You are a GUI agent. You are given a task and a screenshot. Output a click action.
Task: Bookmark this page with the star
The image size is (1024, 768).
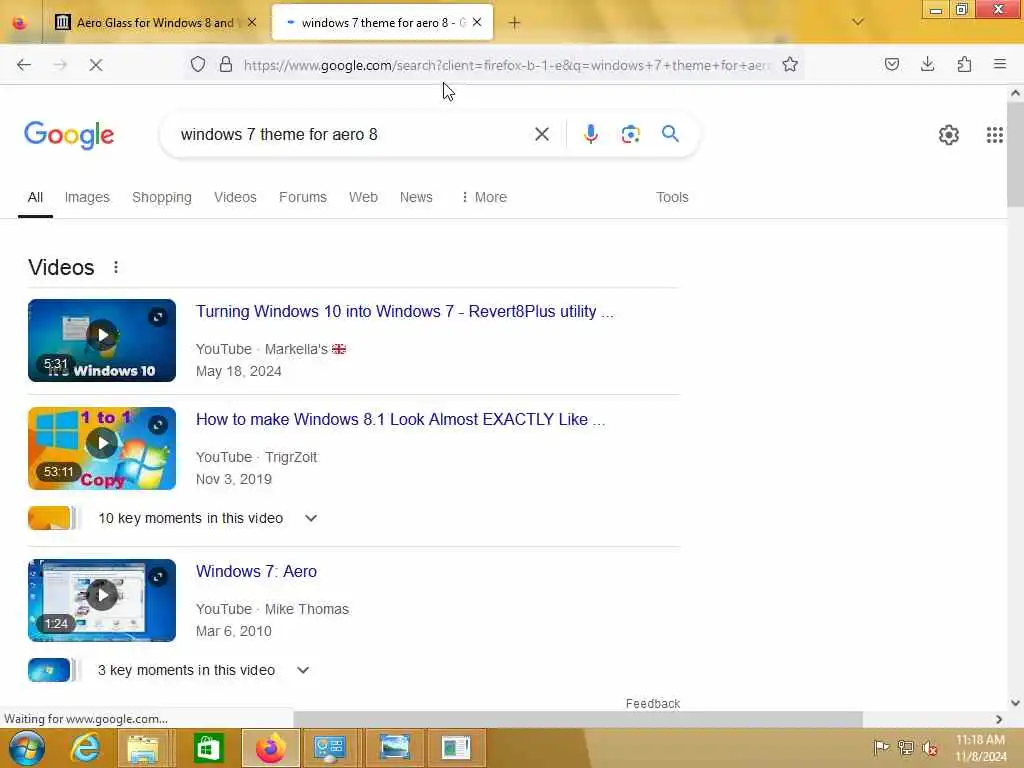[790, 65]
